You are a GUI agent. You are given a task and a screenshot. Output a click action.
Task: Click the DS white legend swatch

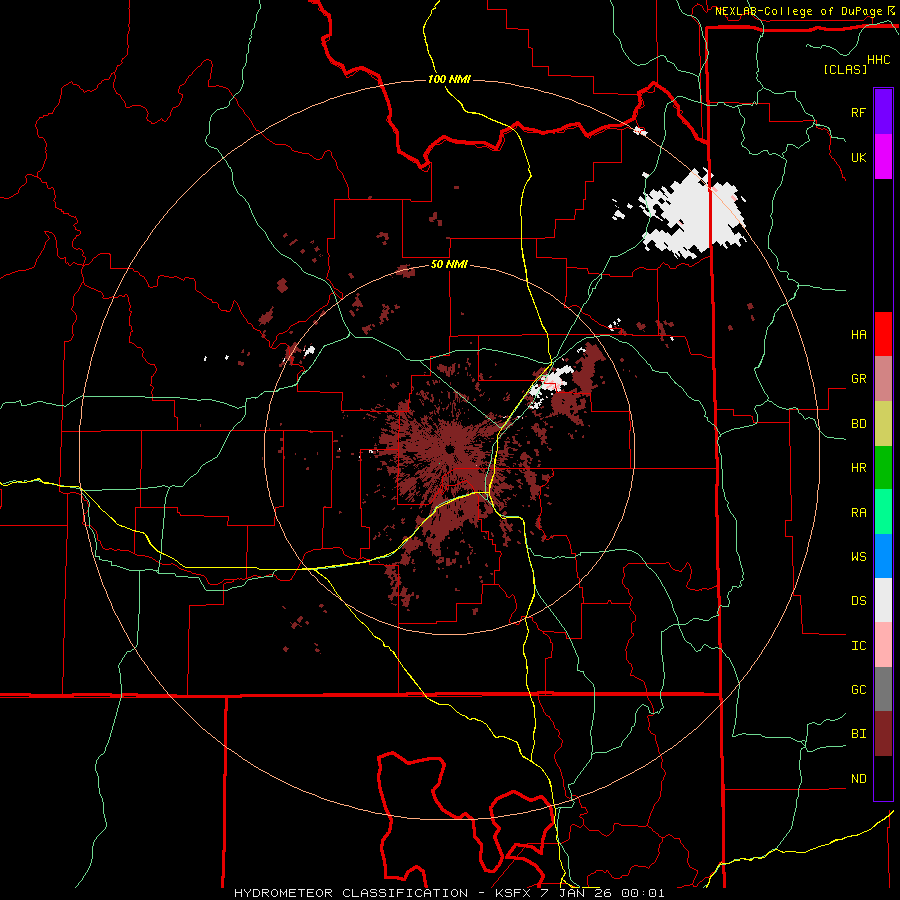point(883,600)
